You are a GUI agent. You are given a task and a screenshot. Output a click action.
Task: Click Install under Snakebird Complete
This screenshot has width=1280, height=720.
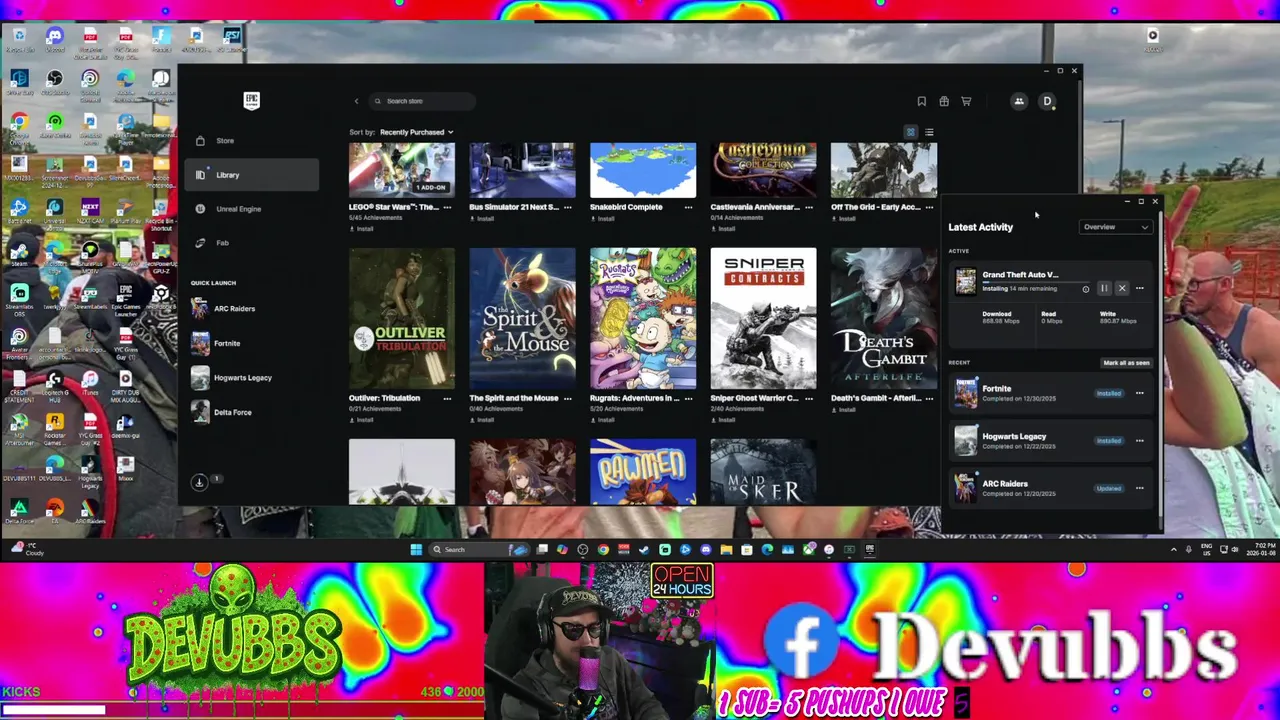tap(602, 218)
